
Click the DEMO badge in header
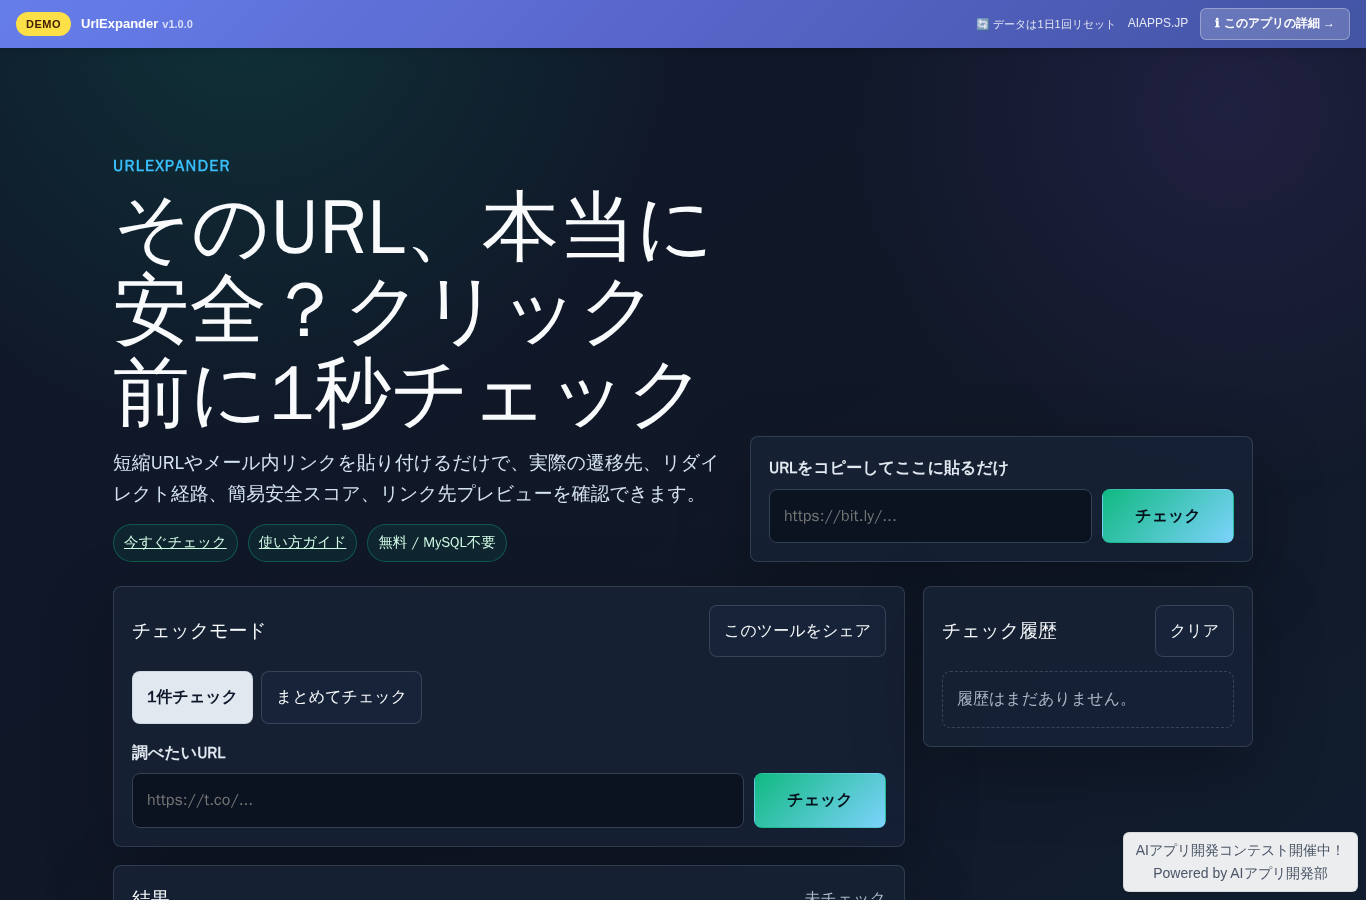tap(43, 24)
